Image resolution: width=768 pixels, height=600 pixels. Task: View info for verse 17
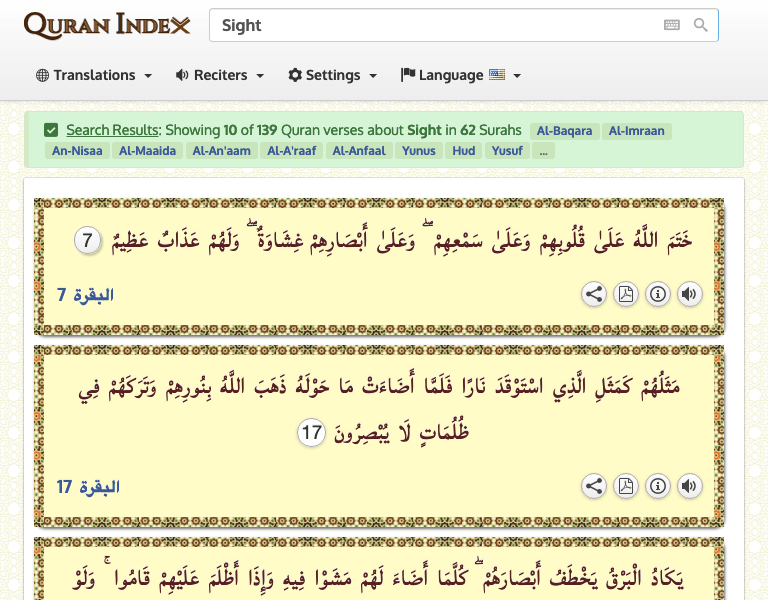pos(657,486)
